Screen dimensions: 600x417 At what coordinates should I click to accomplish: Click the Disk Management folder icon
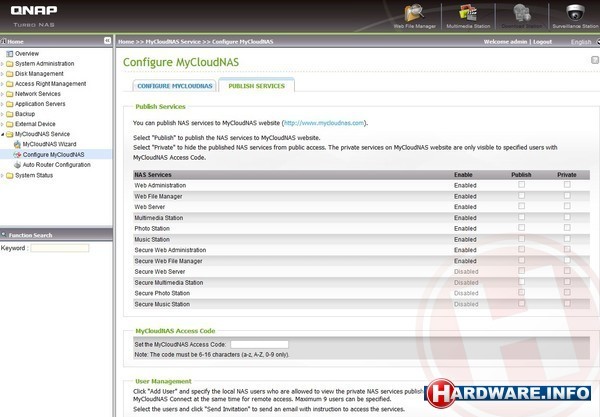[x=10, y=74]
